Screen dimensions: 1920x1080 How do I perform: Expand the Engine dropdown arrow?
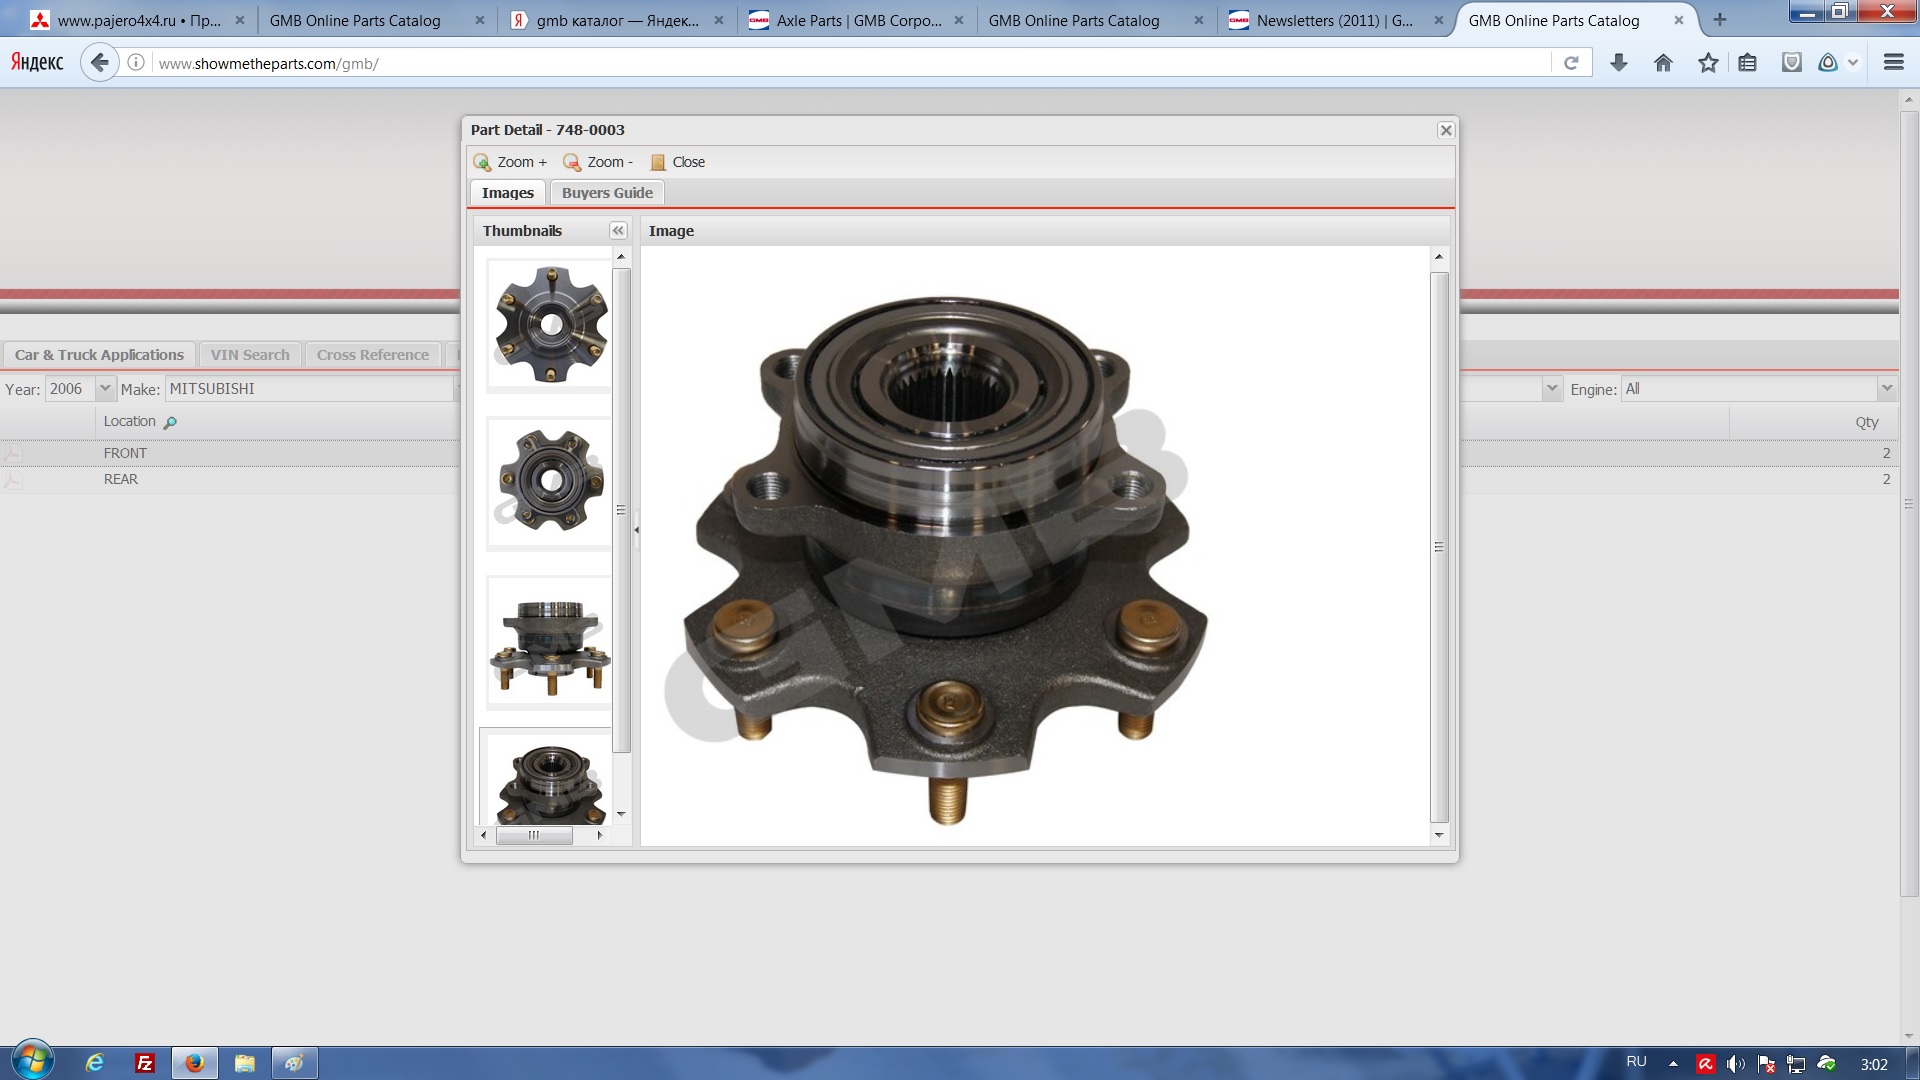pos(1886,389)
